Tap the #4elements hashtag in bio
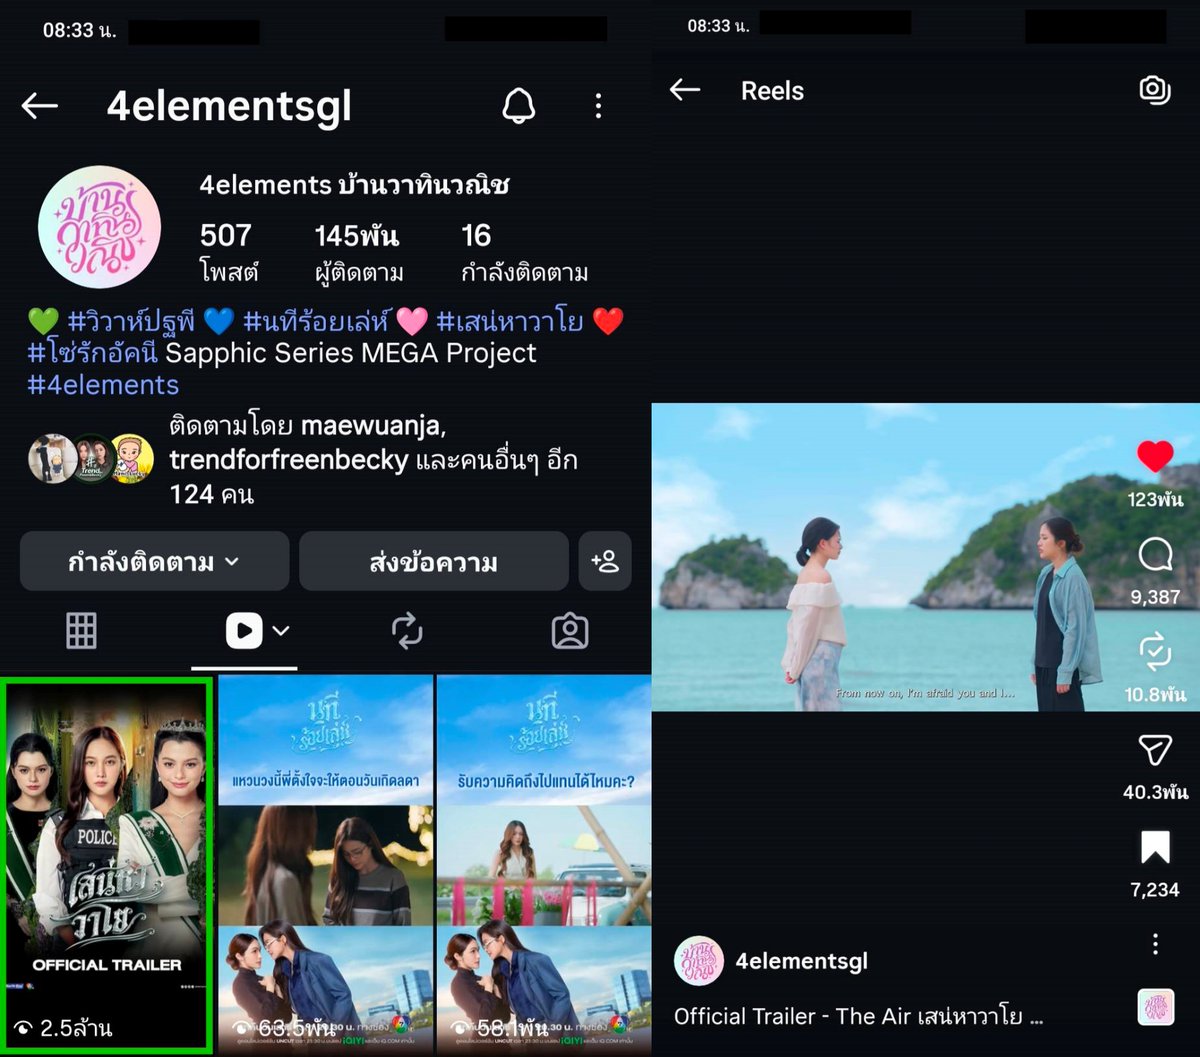This screenshot has height=1057, width=1200. [103, 385]
